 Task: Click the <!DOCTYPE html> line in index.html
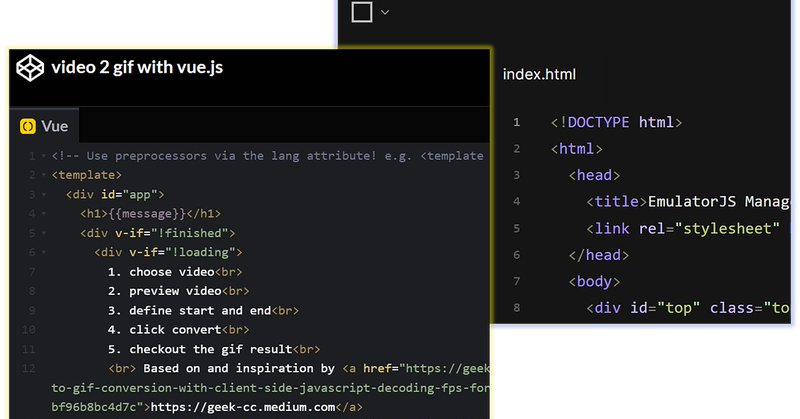(x=616, y=122)
